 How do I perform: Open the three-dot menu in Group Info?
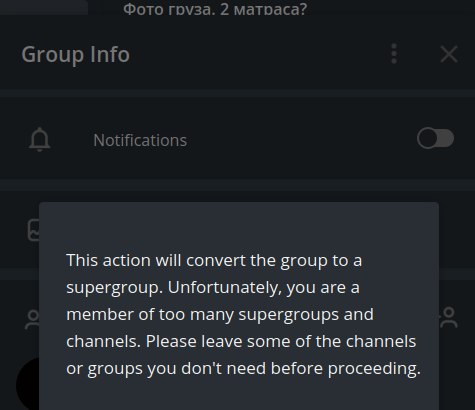pos(394,54)
